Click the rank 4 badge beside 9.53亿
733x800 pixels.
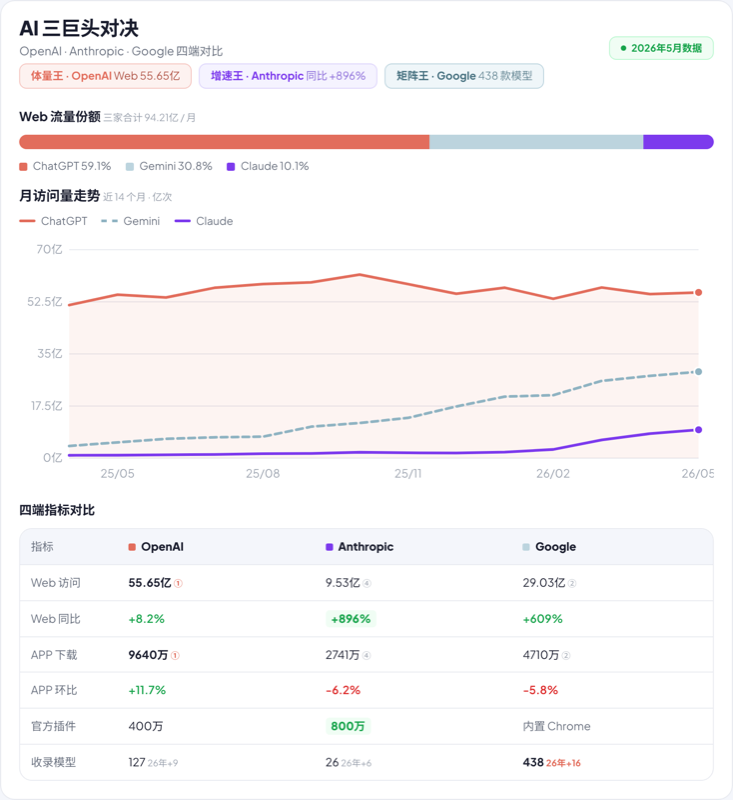coord(367,583)
